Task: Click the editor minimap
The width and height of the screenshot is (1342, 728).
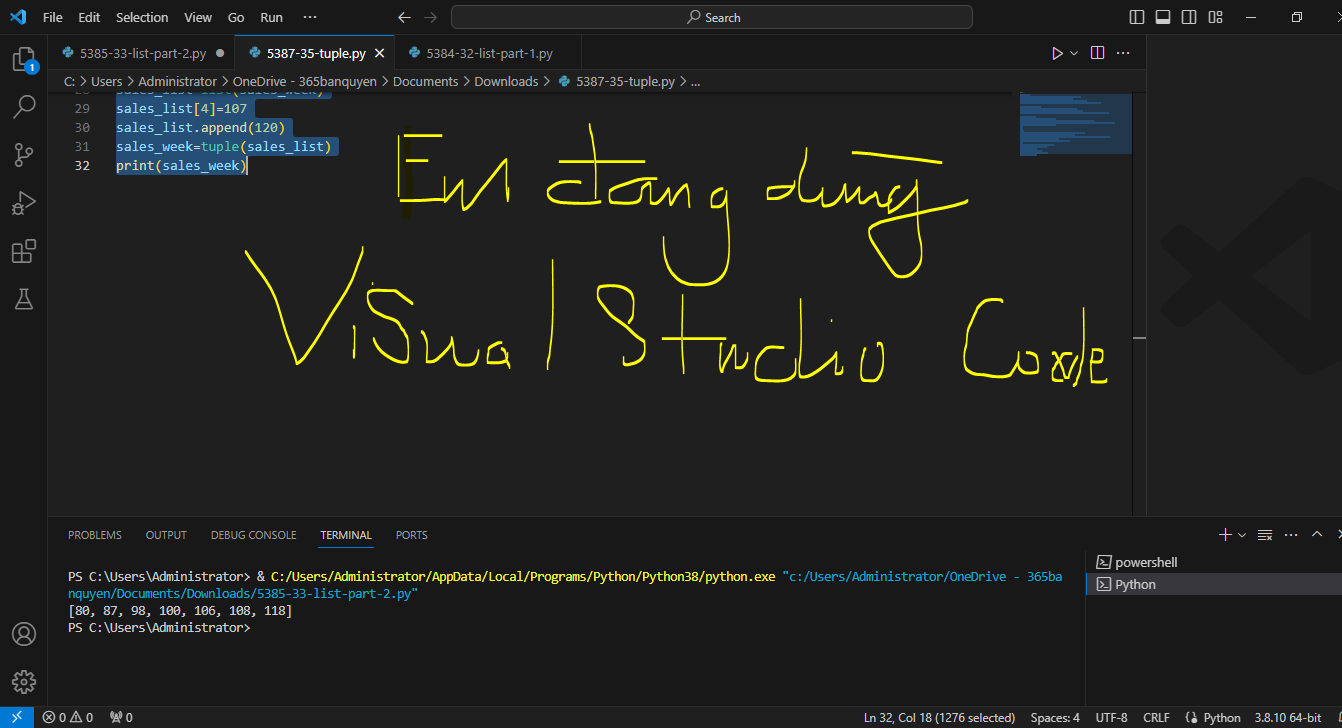Action: pos(1075,123)
